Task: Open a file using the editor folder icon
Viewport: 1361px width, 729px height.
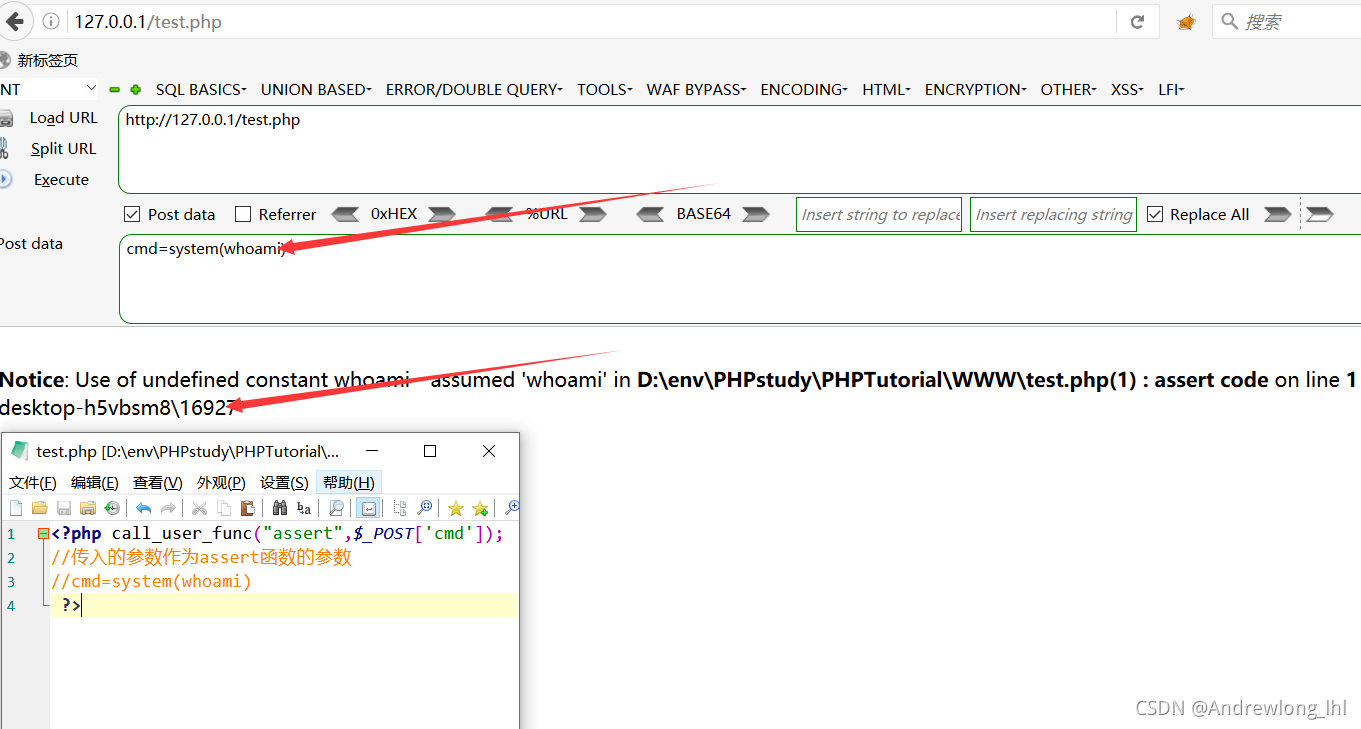Action: [40, 508]
